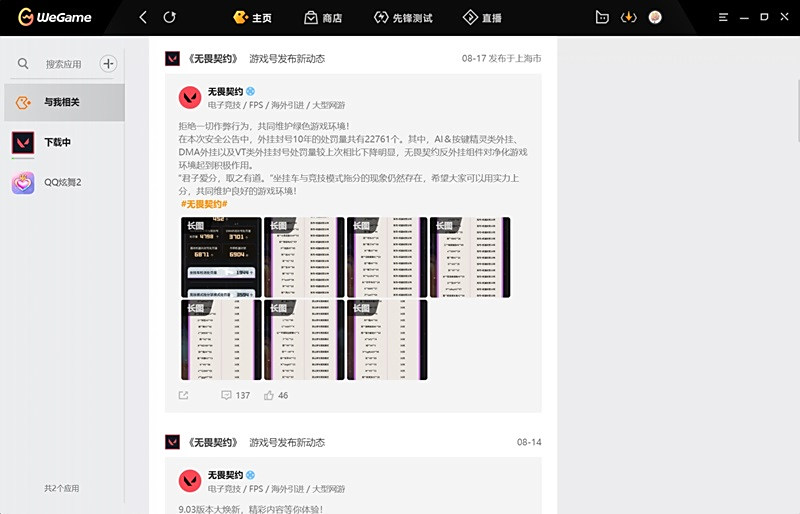800x514 pixels.
Task: Open the messages mailbox icon in title bar
Action: coord(602,17)
